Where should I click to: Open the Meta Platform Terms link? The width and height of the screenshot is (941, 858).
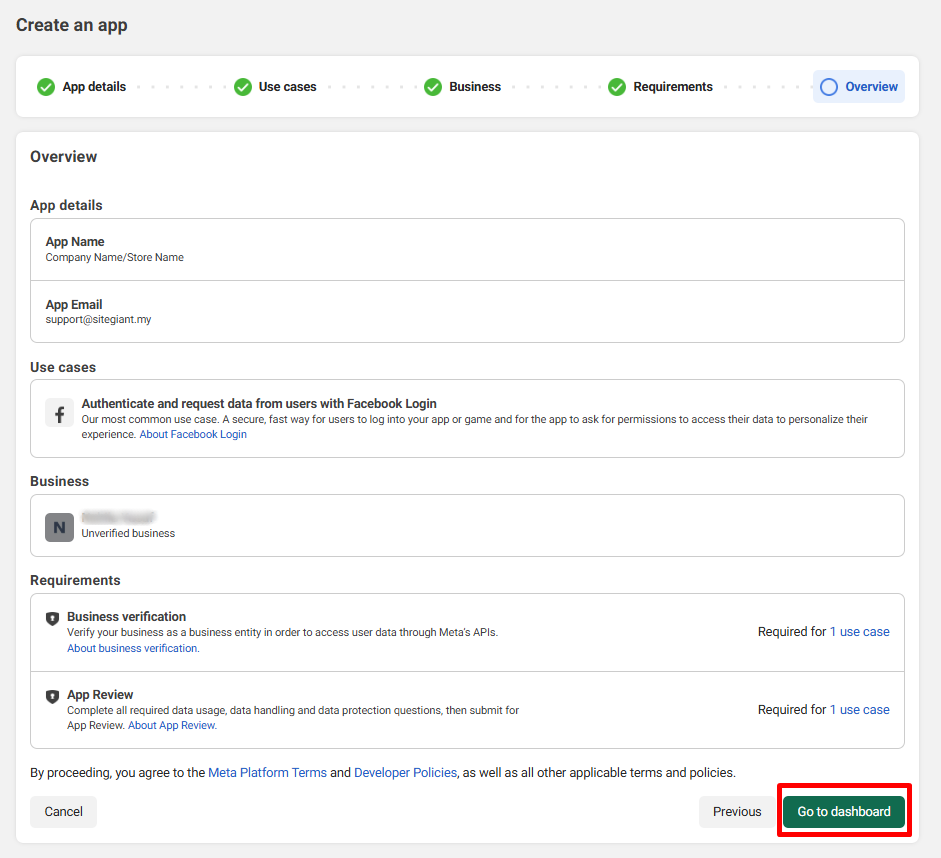tap(268, 773)
